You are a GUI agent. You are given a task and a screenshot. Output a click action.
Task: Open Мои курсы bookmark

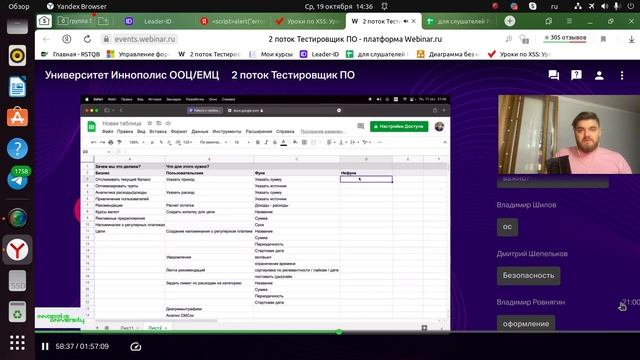click(x=271, y=54)
